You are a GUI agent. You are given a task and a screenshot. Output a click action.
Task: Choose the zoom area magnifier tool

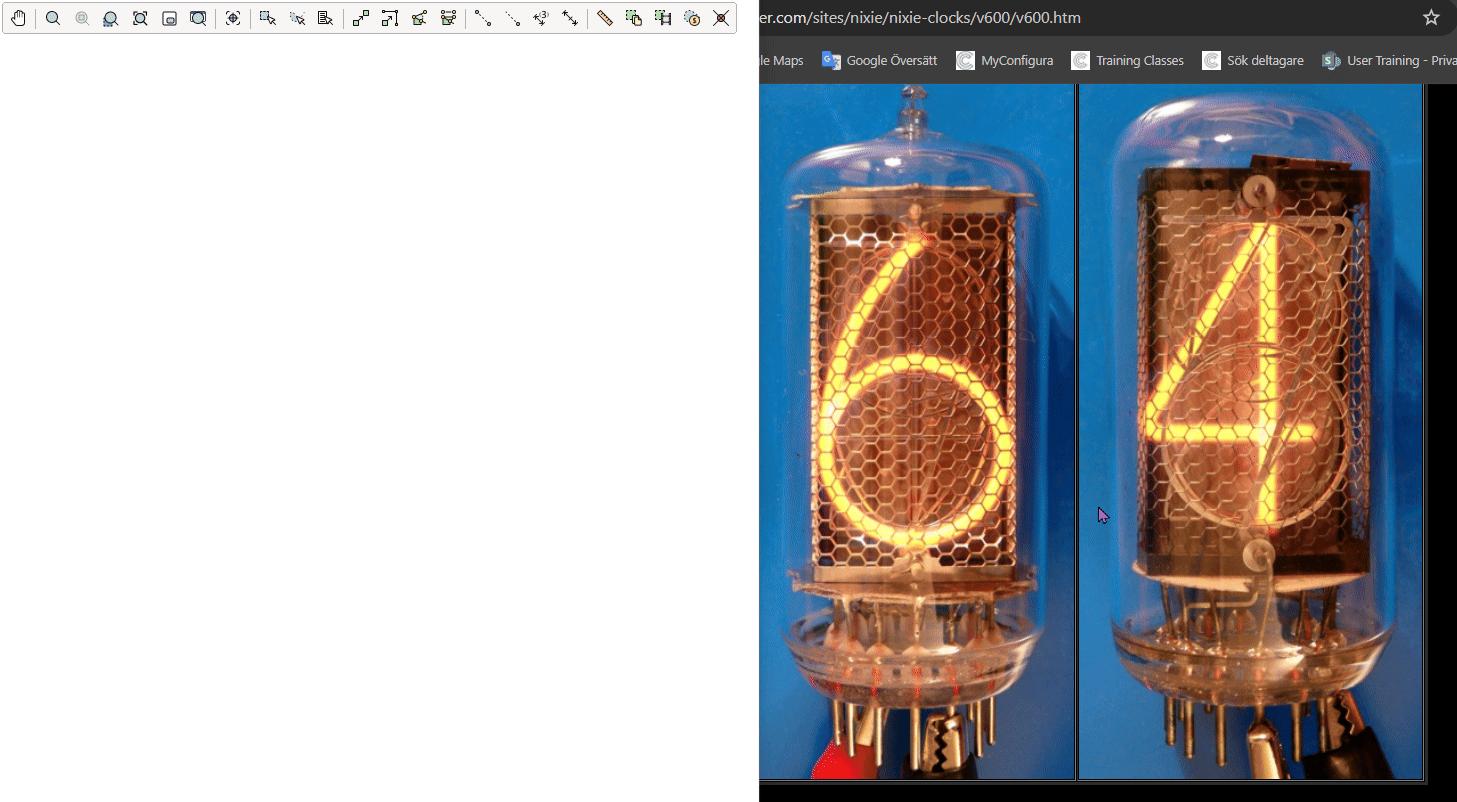tap(111, 18)
